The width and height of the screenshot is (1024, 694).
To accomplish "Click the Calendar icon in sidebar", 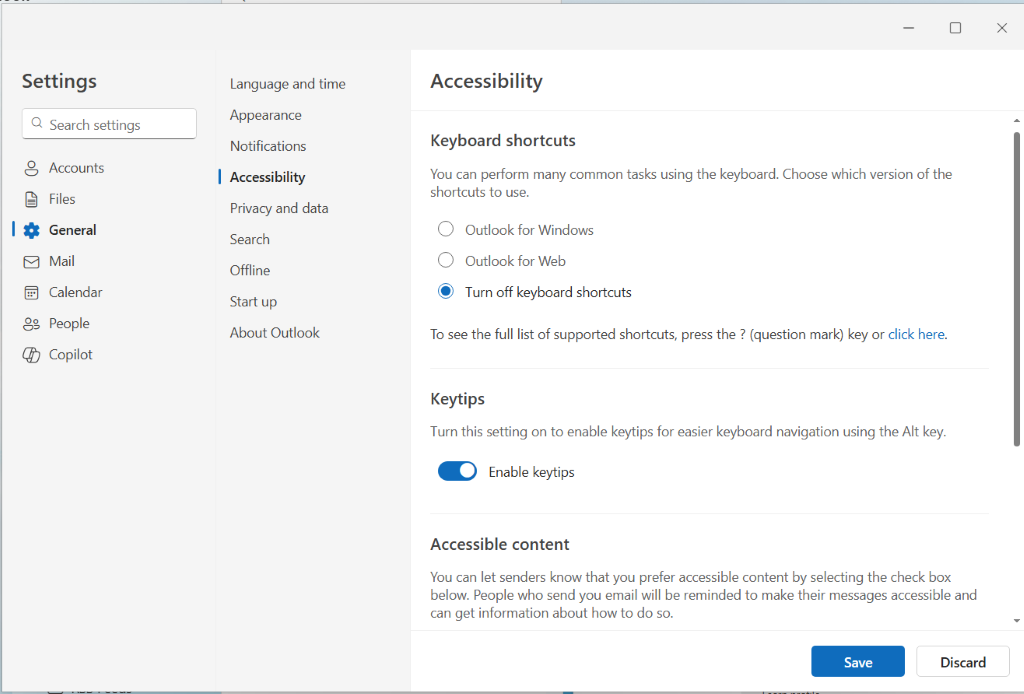I will 31,292.
